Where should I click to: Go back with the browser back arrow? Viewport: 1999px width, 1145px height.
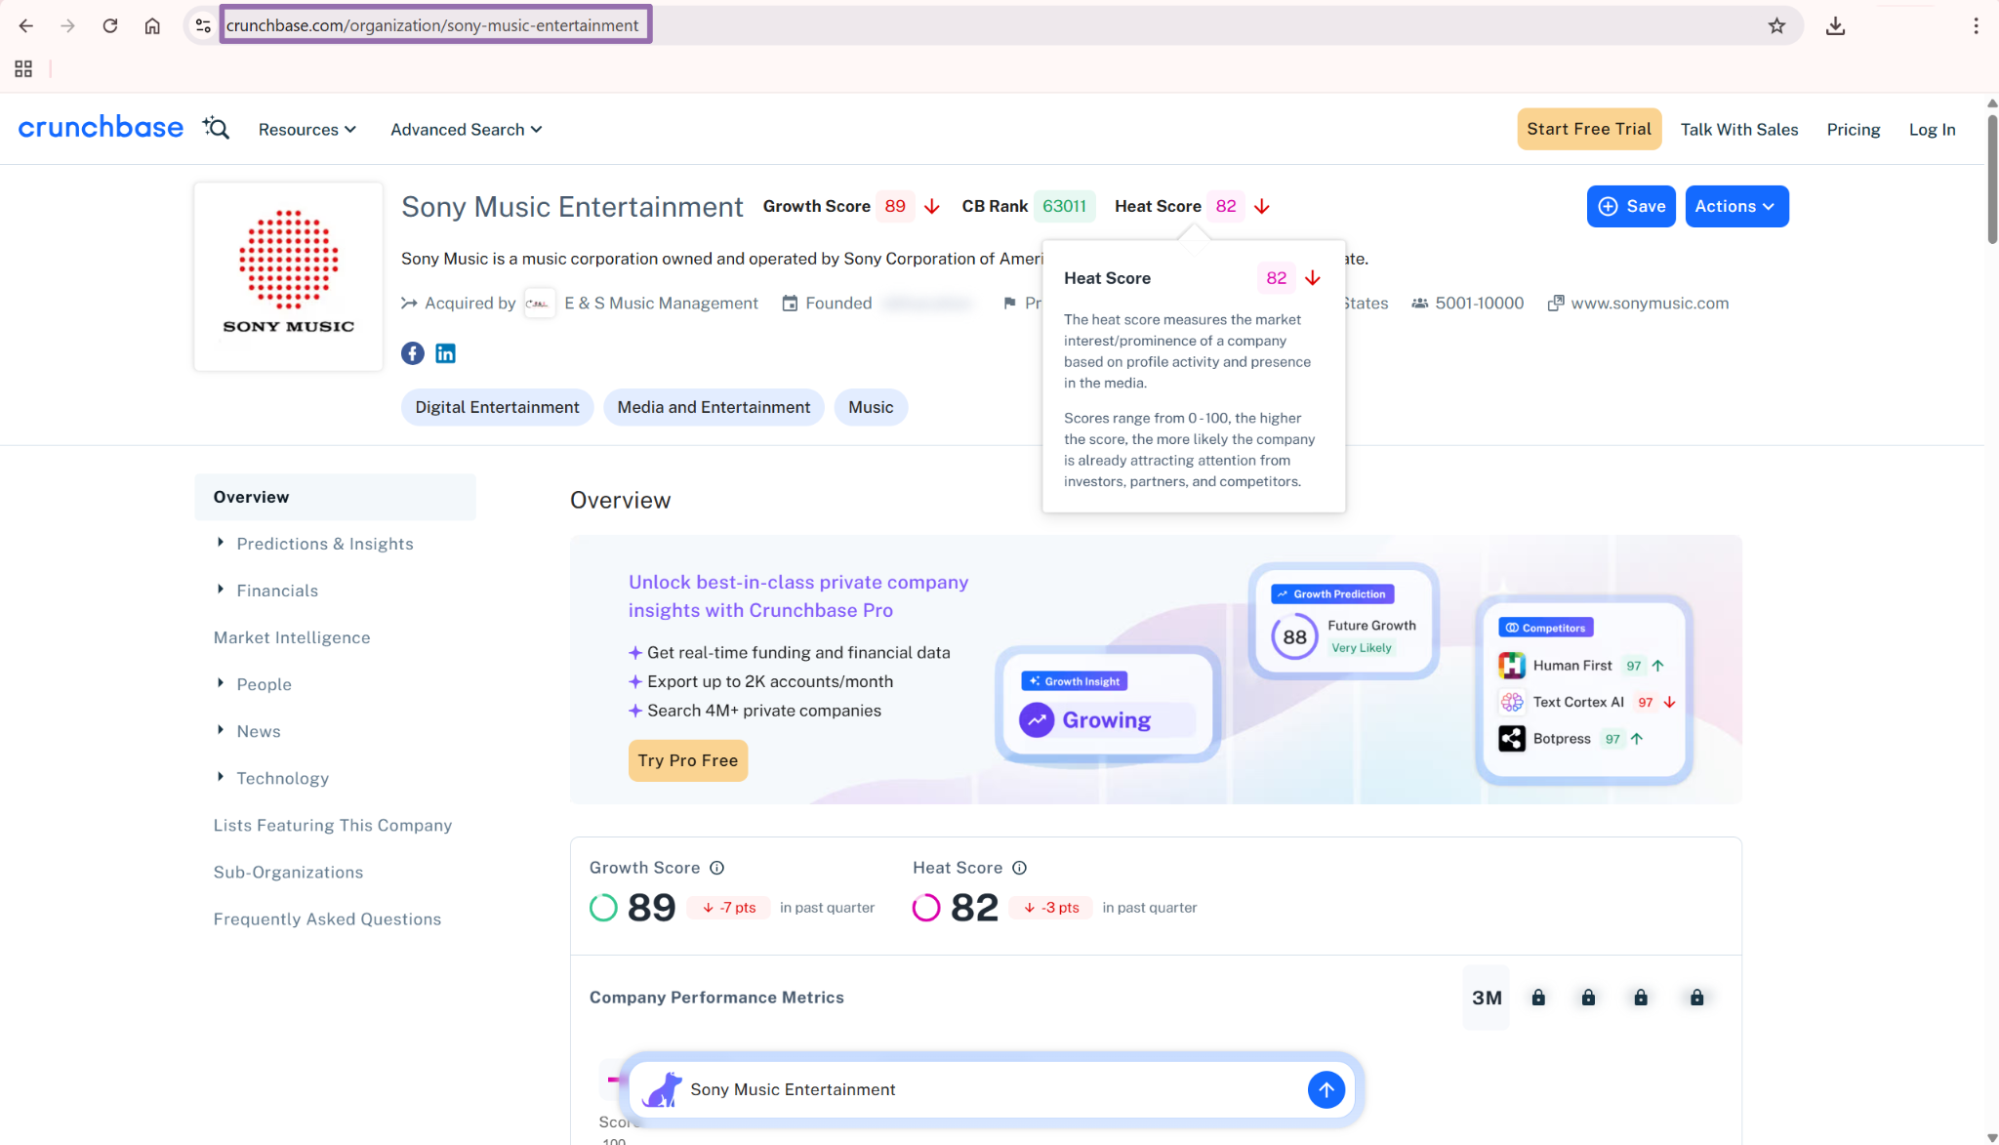(x=26, y=26)
